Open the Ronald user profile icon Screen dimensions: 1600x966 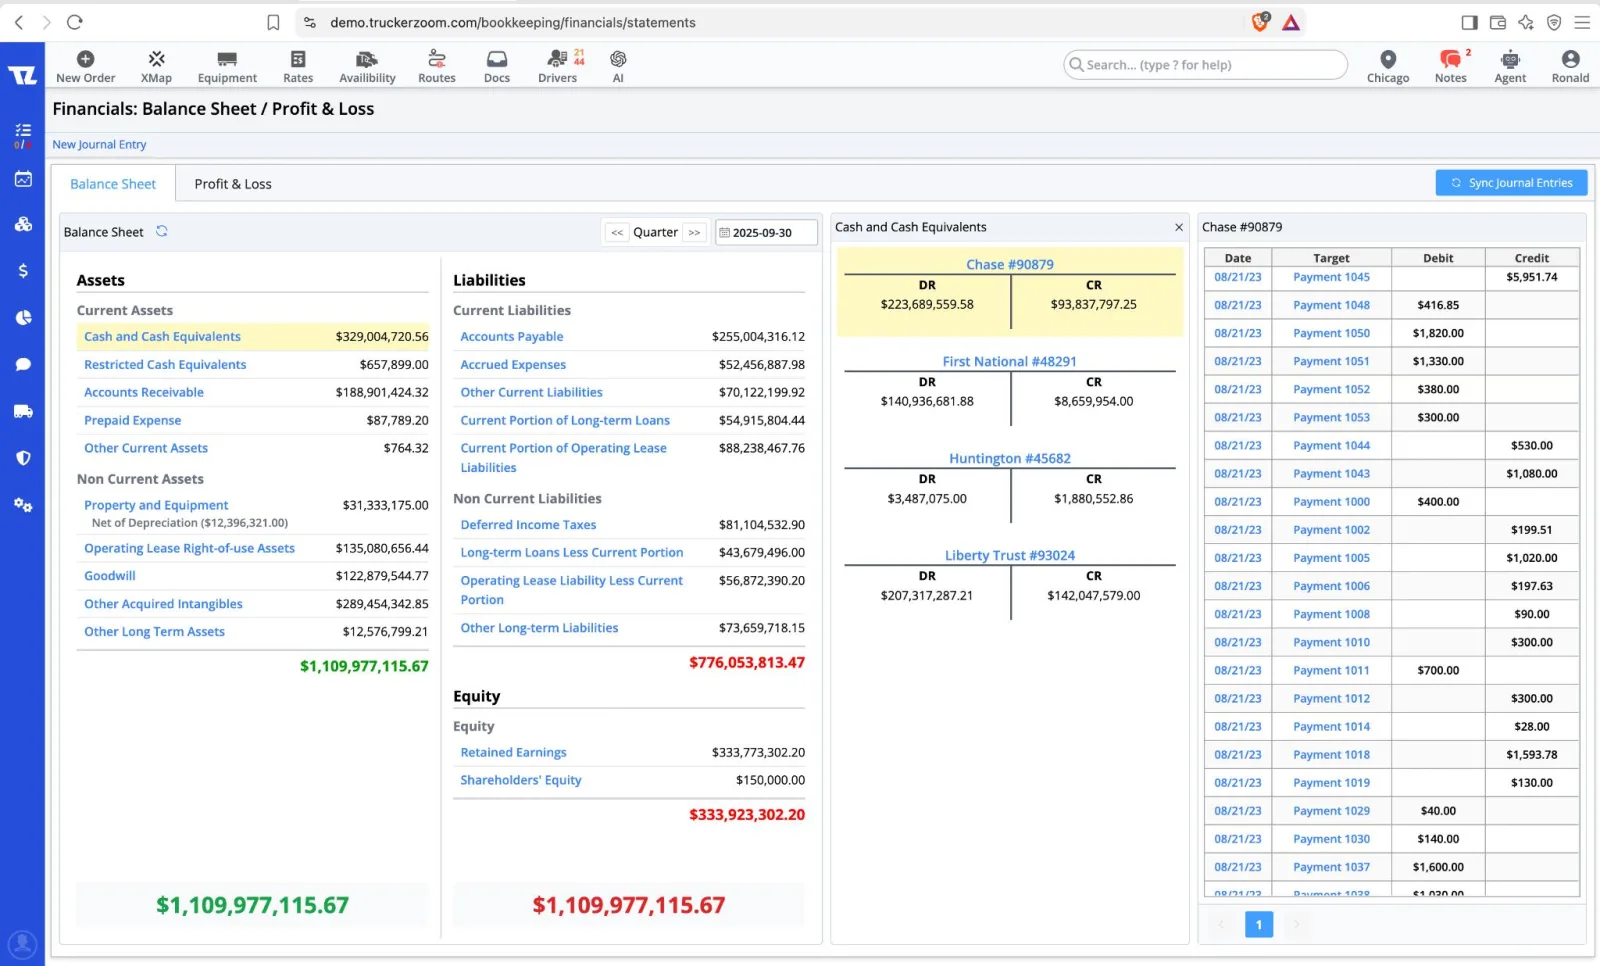tap(1570, 66)
